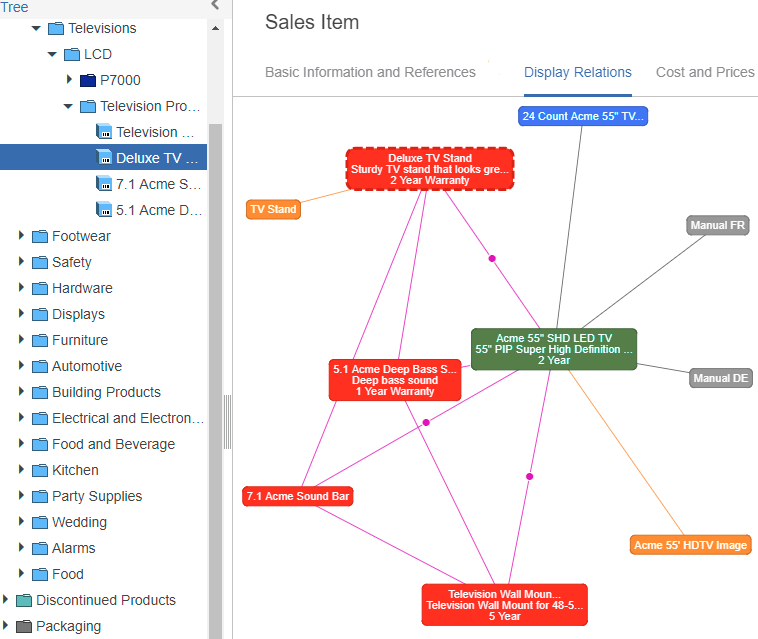
Task: Collapse the Television Pro... node
Action: (68, 106)
